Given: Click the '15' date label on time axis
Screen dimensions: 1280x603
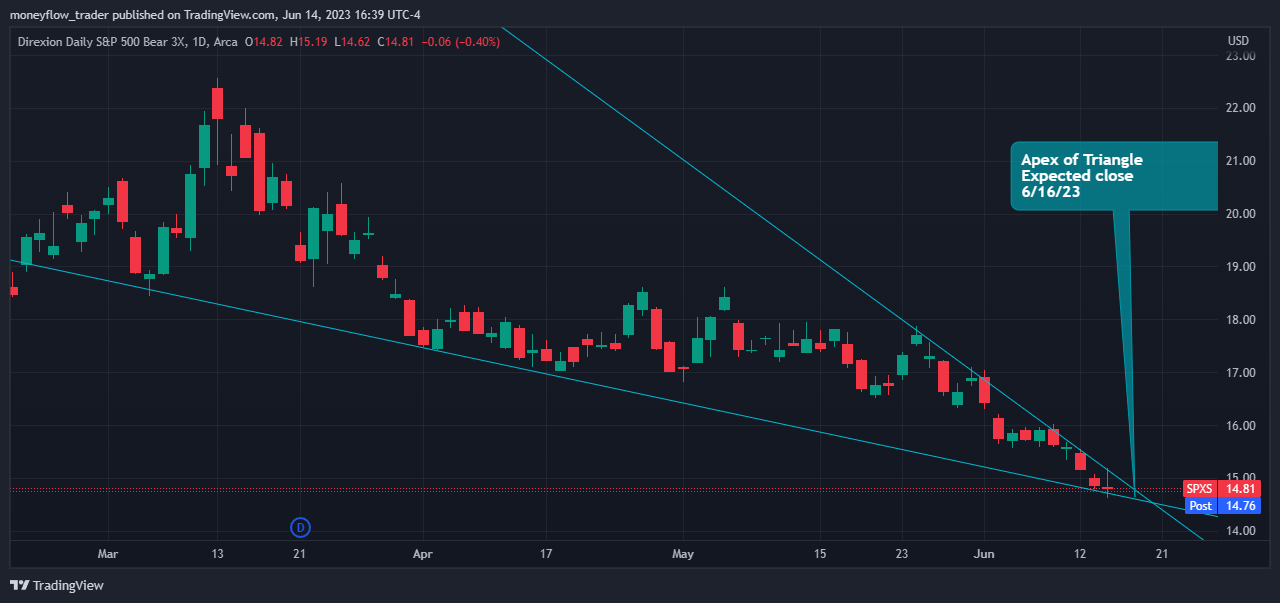Looking at the screenshot, I should (x=820, y=553).
